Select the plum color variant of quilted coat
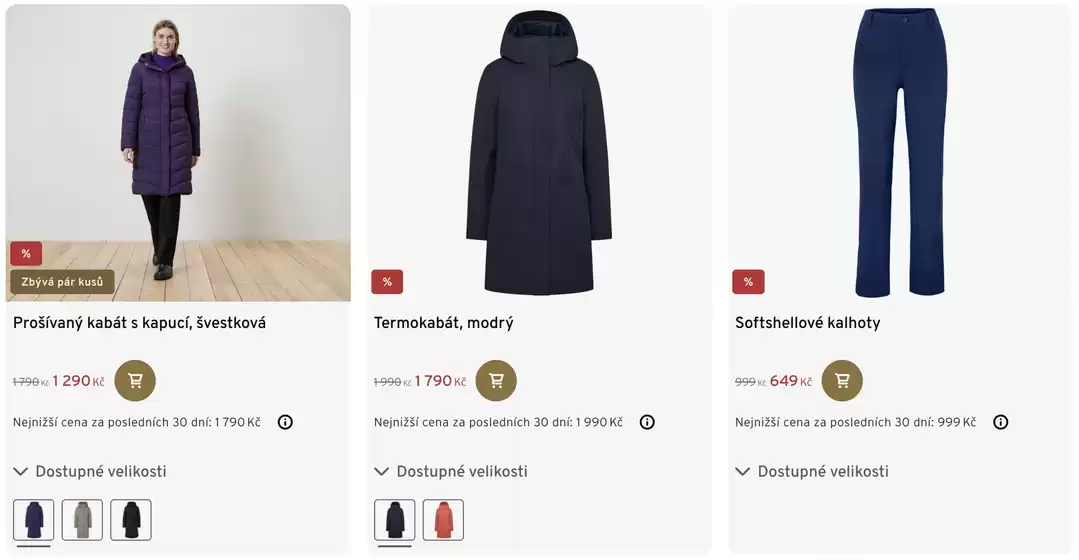This screenshot has width=1079, height=560. (x=34, y=520)
